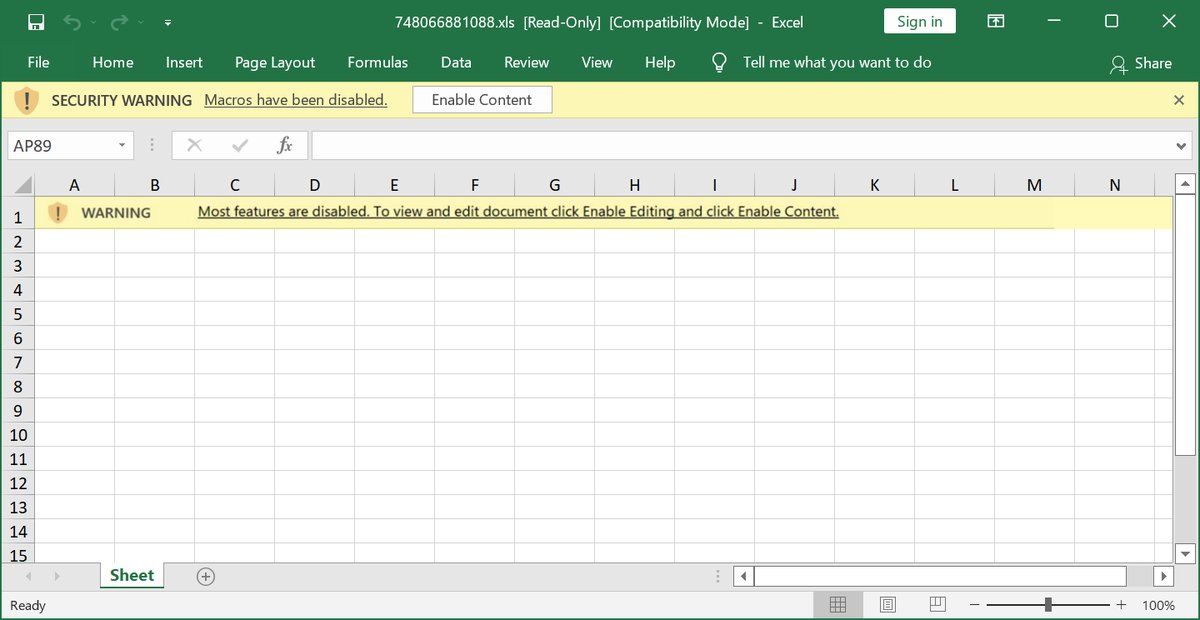The width and height of the screenshot is (1200, 620).
Task: Click the vertical scrollbar up arrow
Action: [x=1185, y=184]
